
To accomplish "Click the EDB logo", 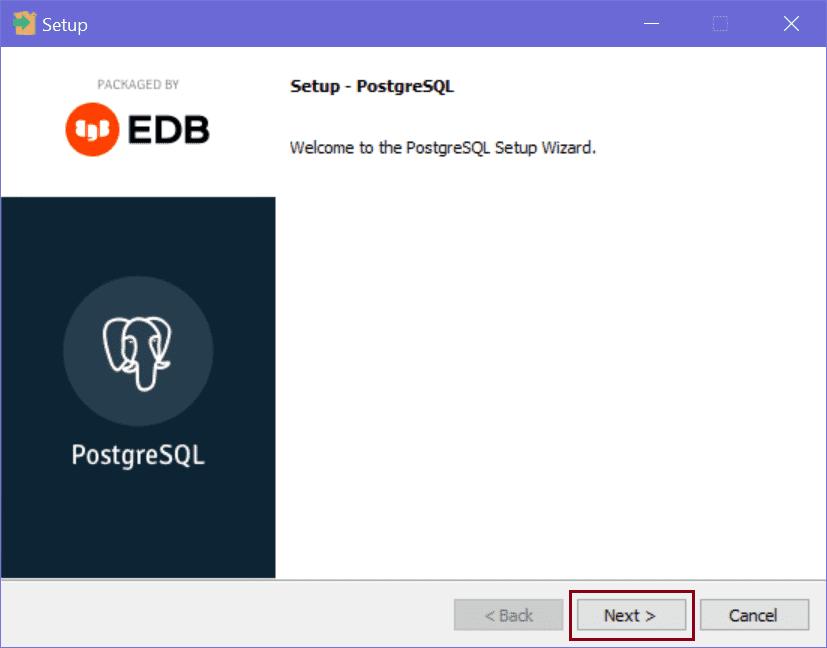I will click(x=138, y=128).
